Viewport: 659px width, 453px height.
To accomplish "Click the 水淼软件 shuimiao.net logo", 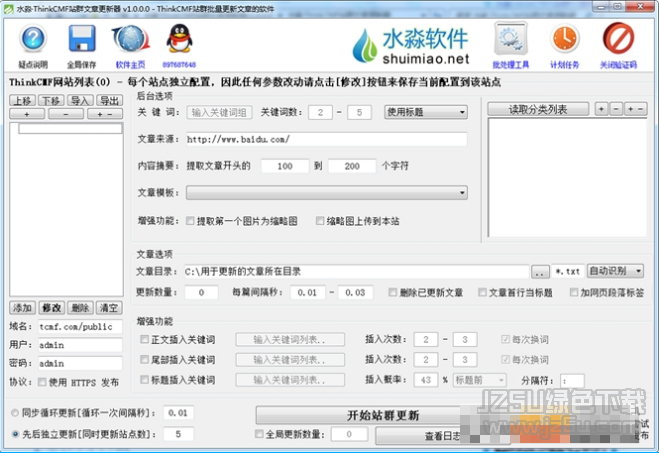I will pos(411,43).
